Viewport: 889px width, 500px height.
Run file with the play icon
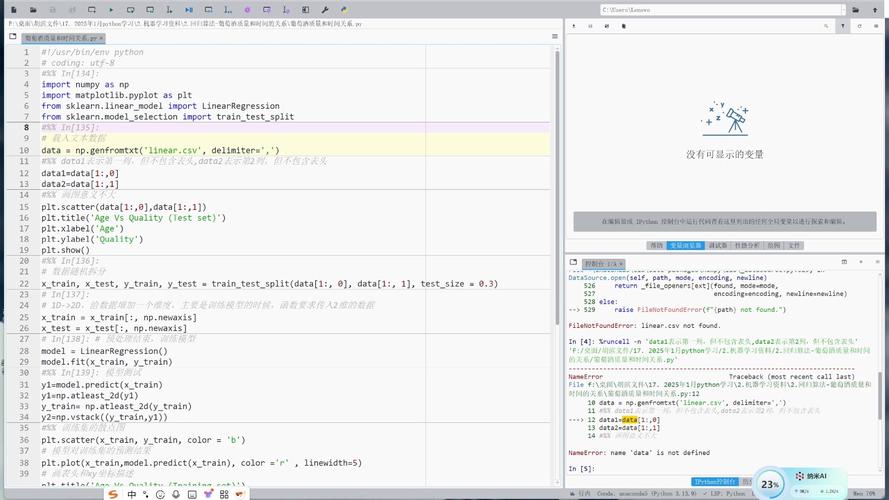coord(111,10)
